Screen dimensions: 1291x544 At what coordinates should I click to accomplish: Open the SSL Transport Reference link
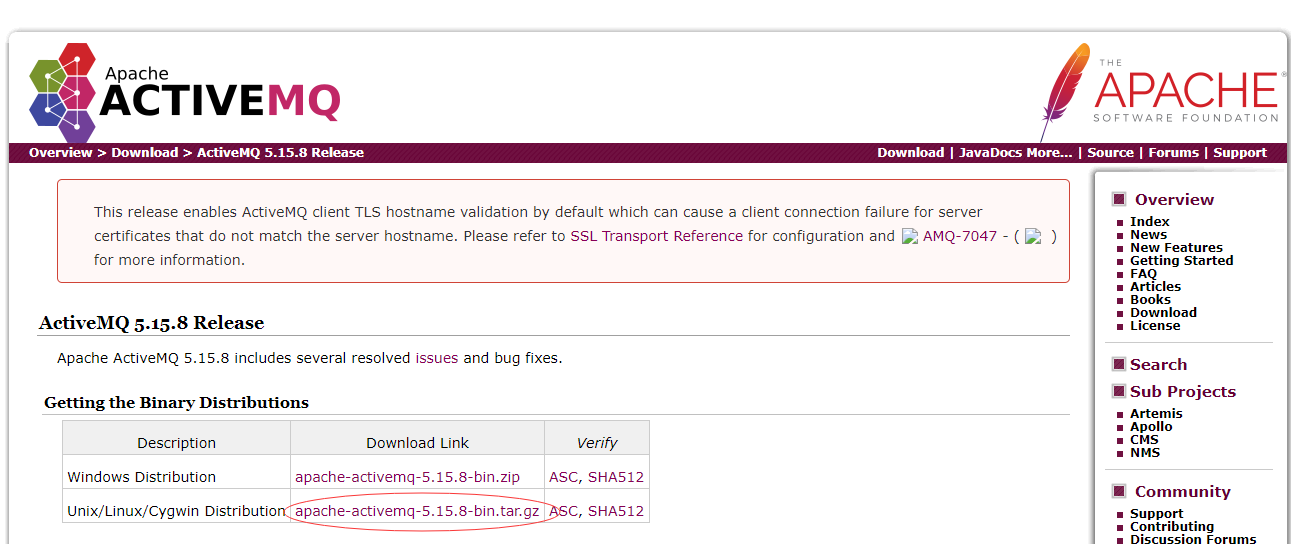pos(656,237)
